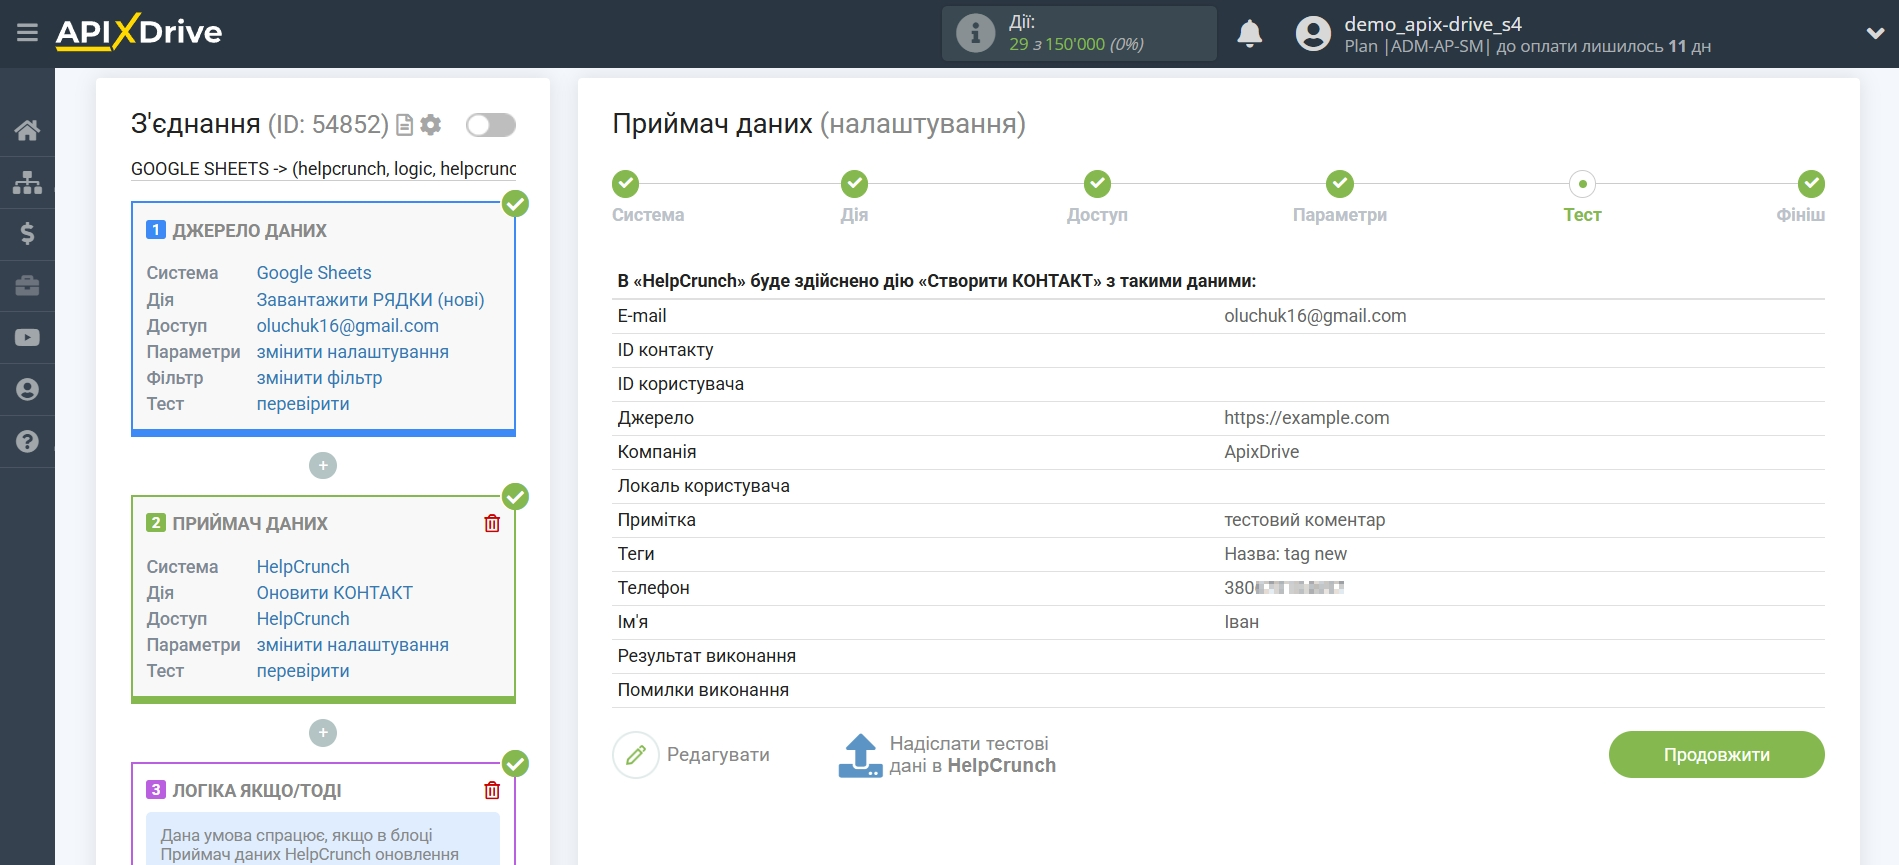Open the Google Sheets system link
This screenshot has width=1899, height=865.
(x=314, y=273)
